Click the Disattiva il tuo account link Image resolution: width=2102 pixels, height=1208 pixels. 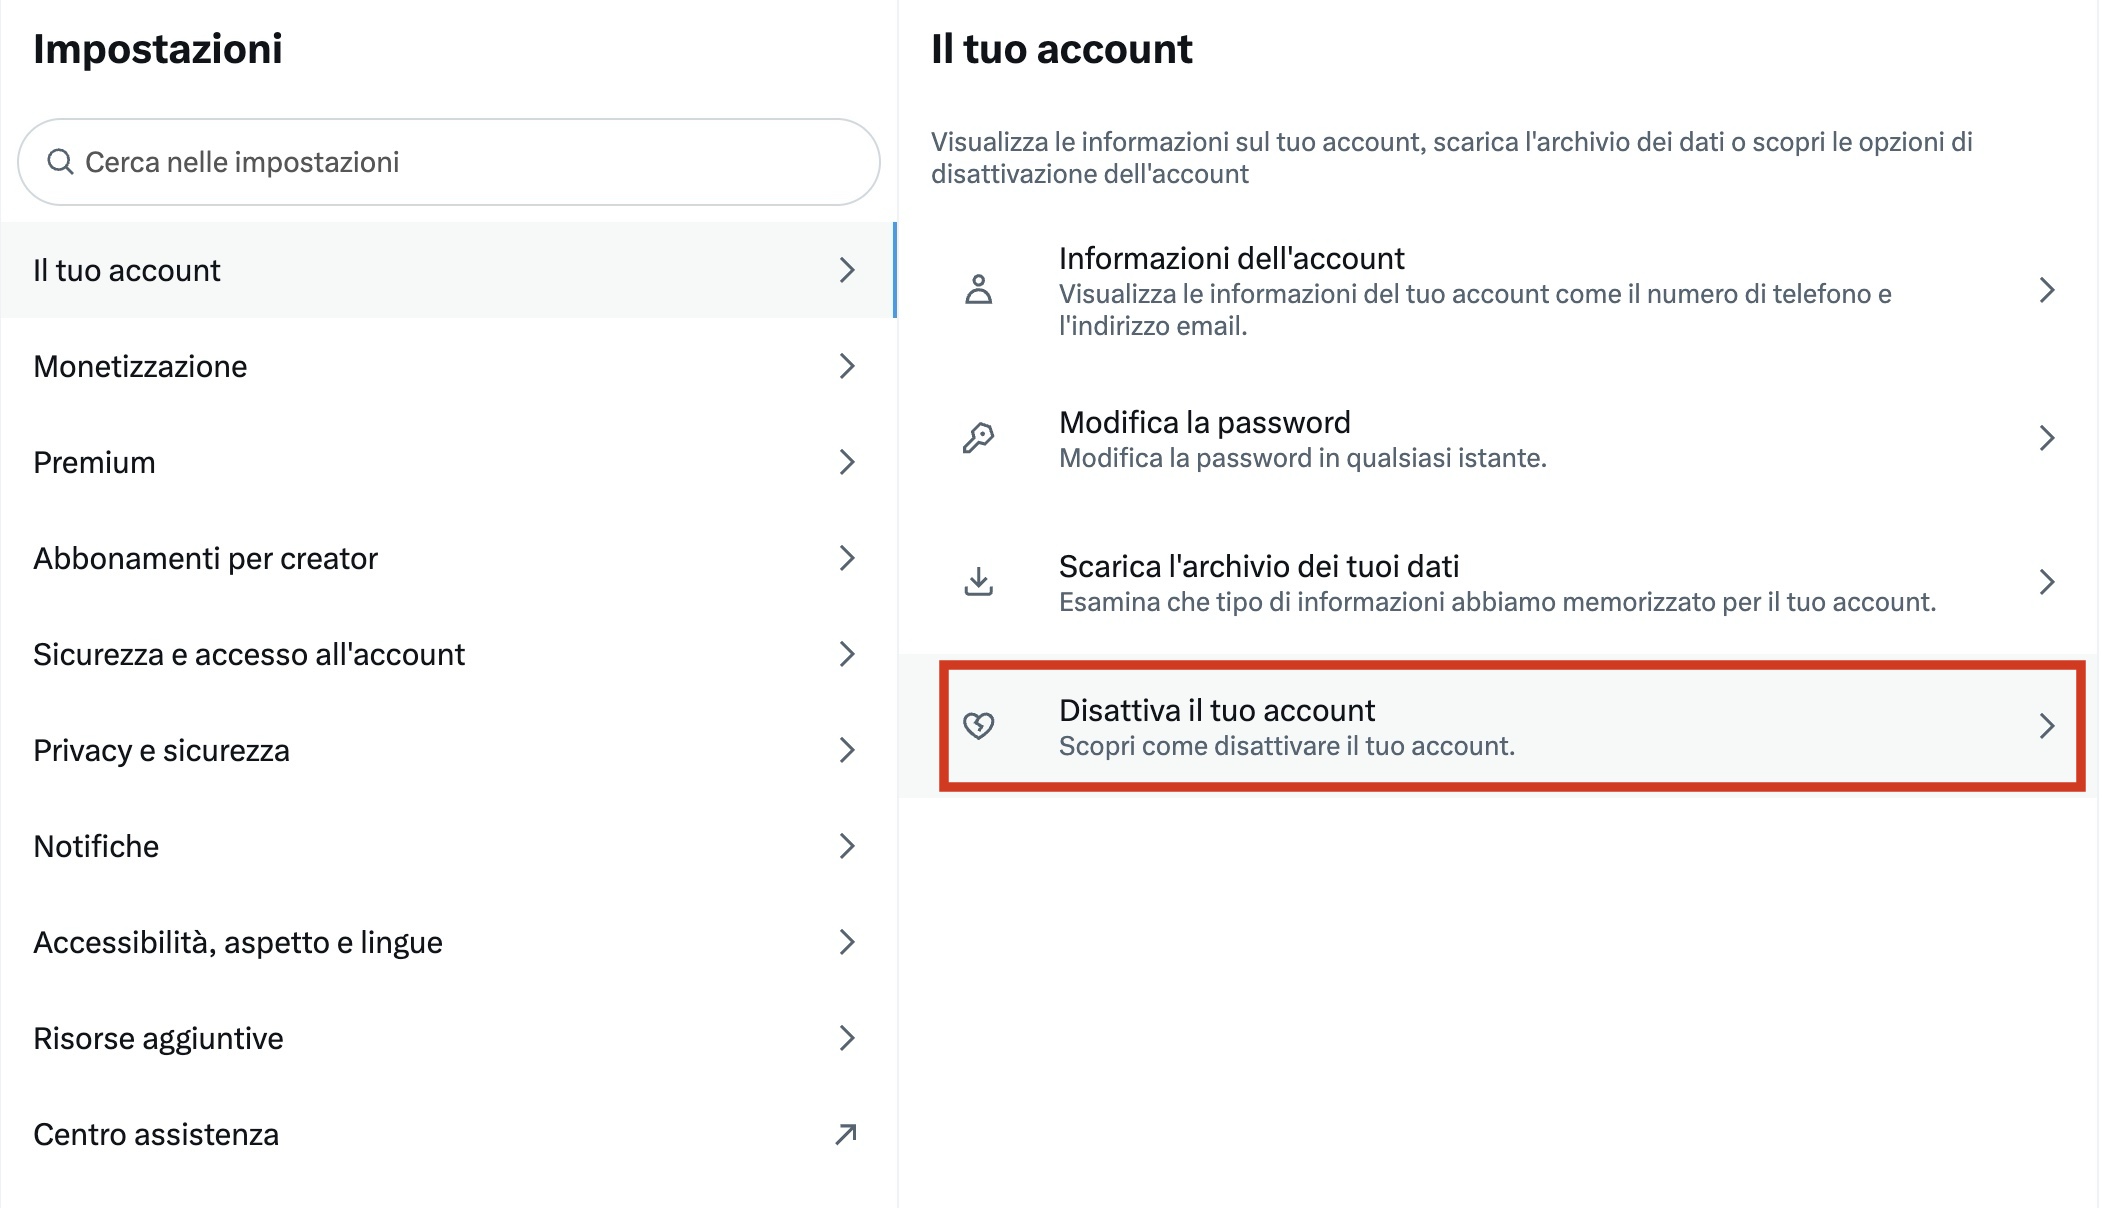(x=1216, y=711)
